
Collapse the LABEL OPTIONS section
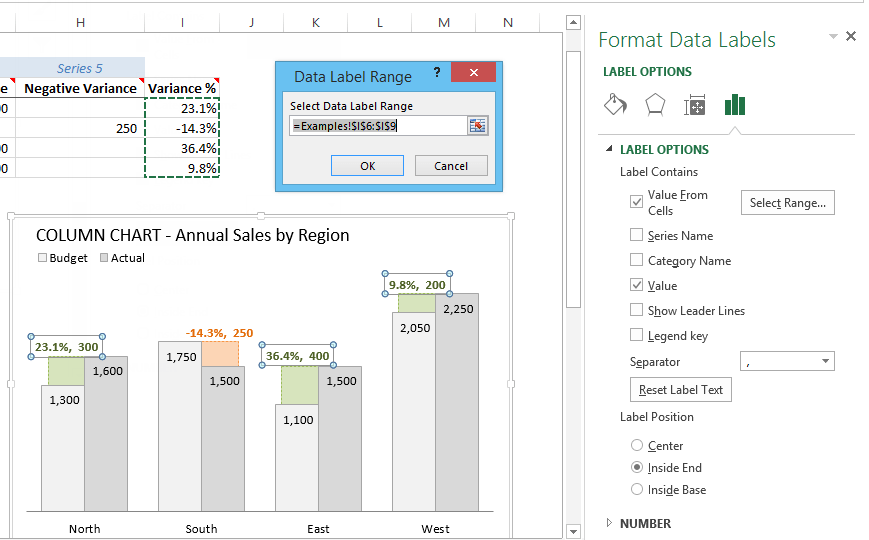click(x=609, y=149)
